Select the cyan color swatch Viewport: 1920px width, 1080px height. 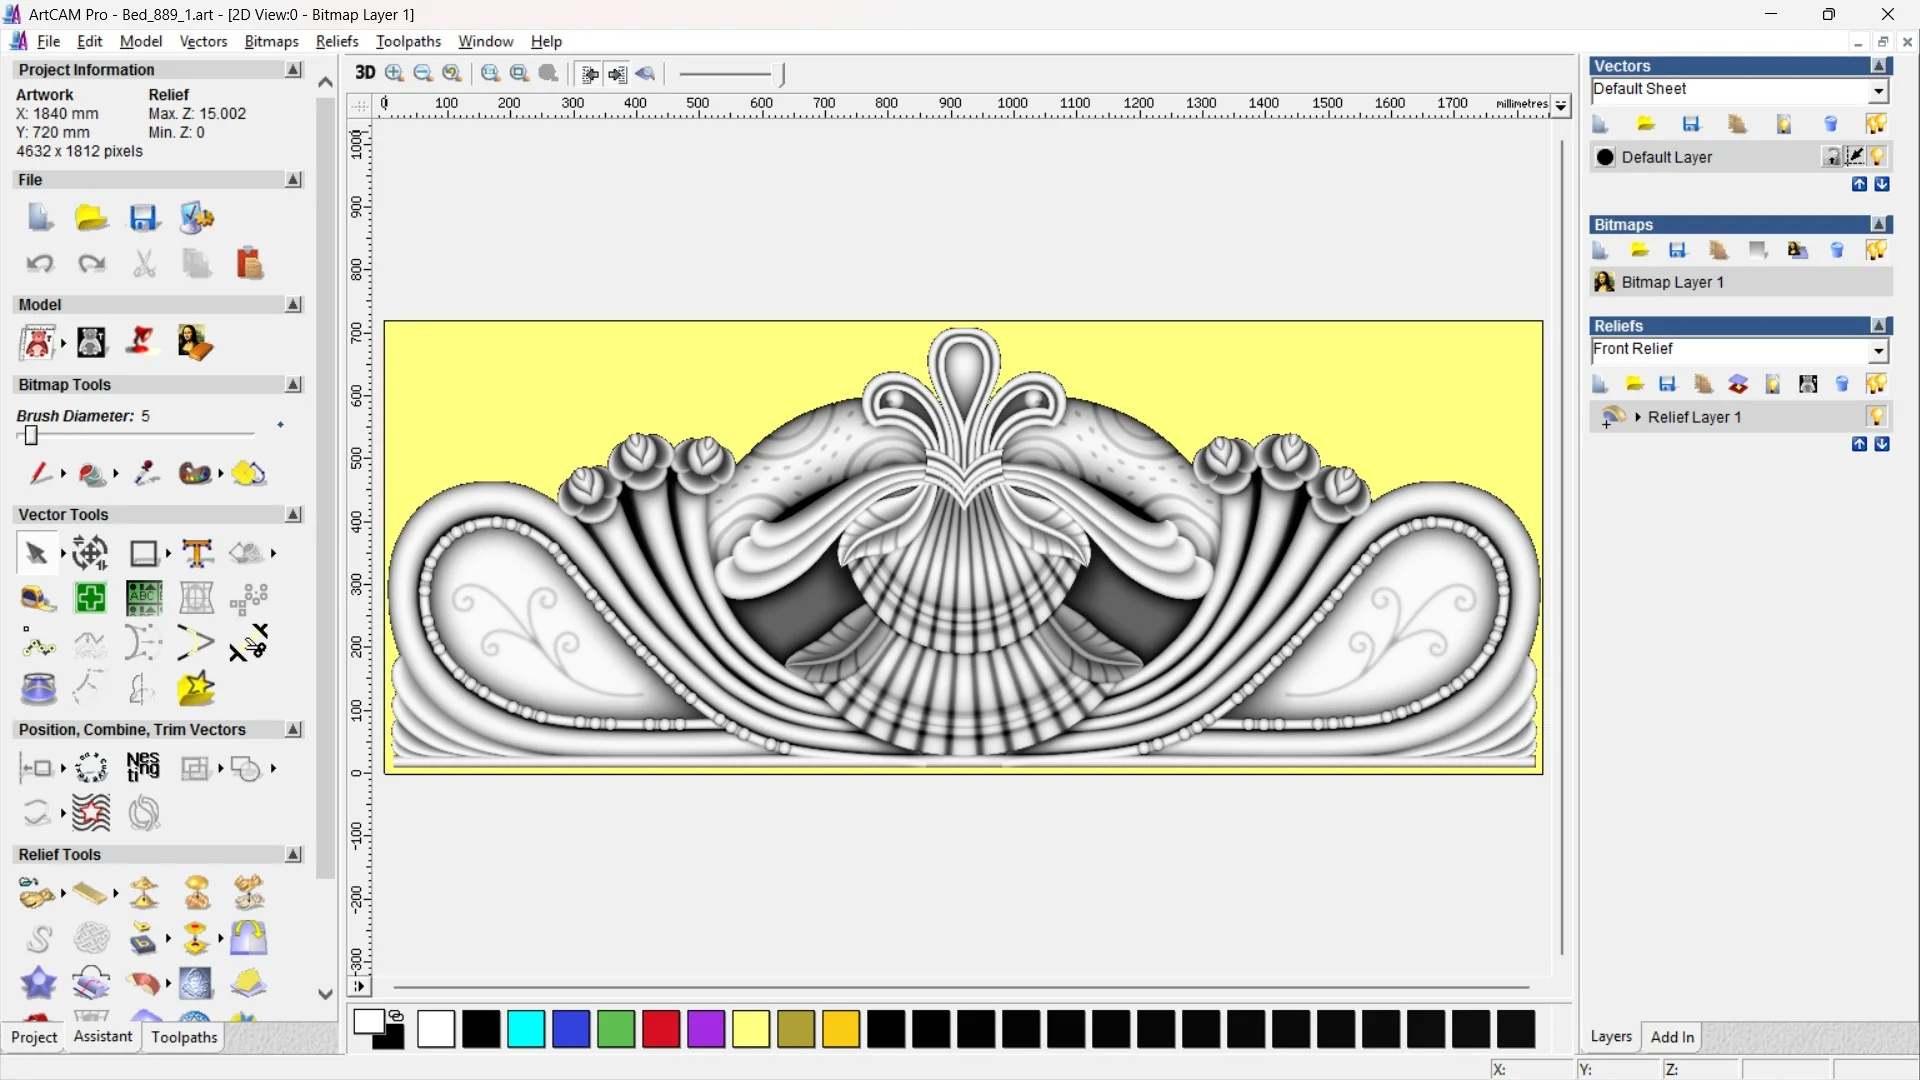pos(526,1029)
